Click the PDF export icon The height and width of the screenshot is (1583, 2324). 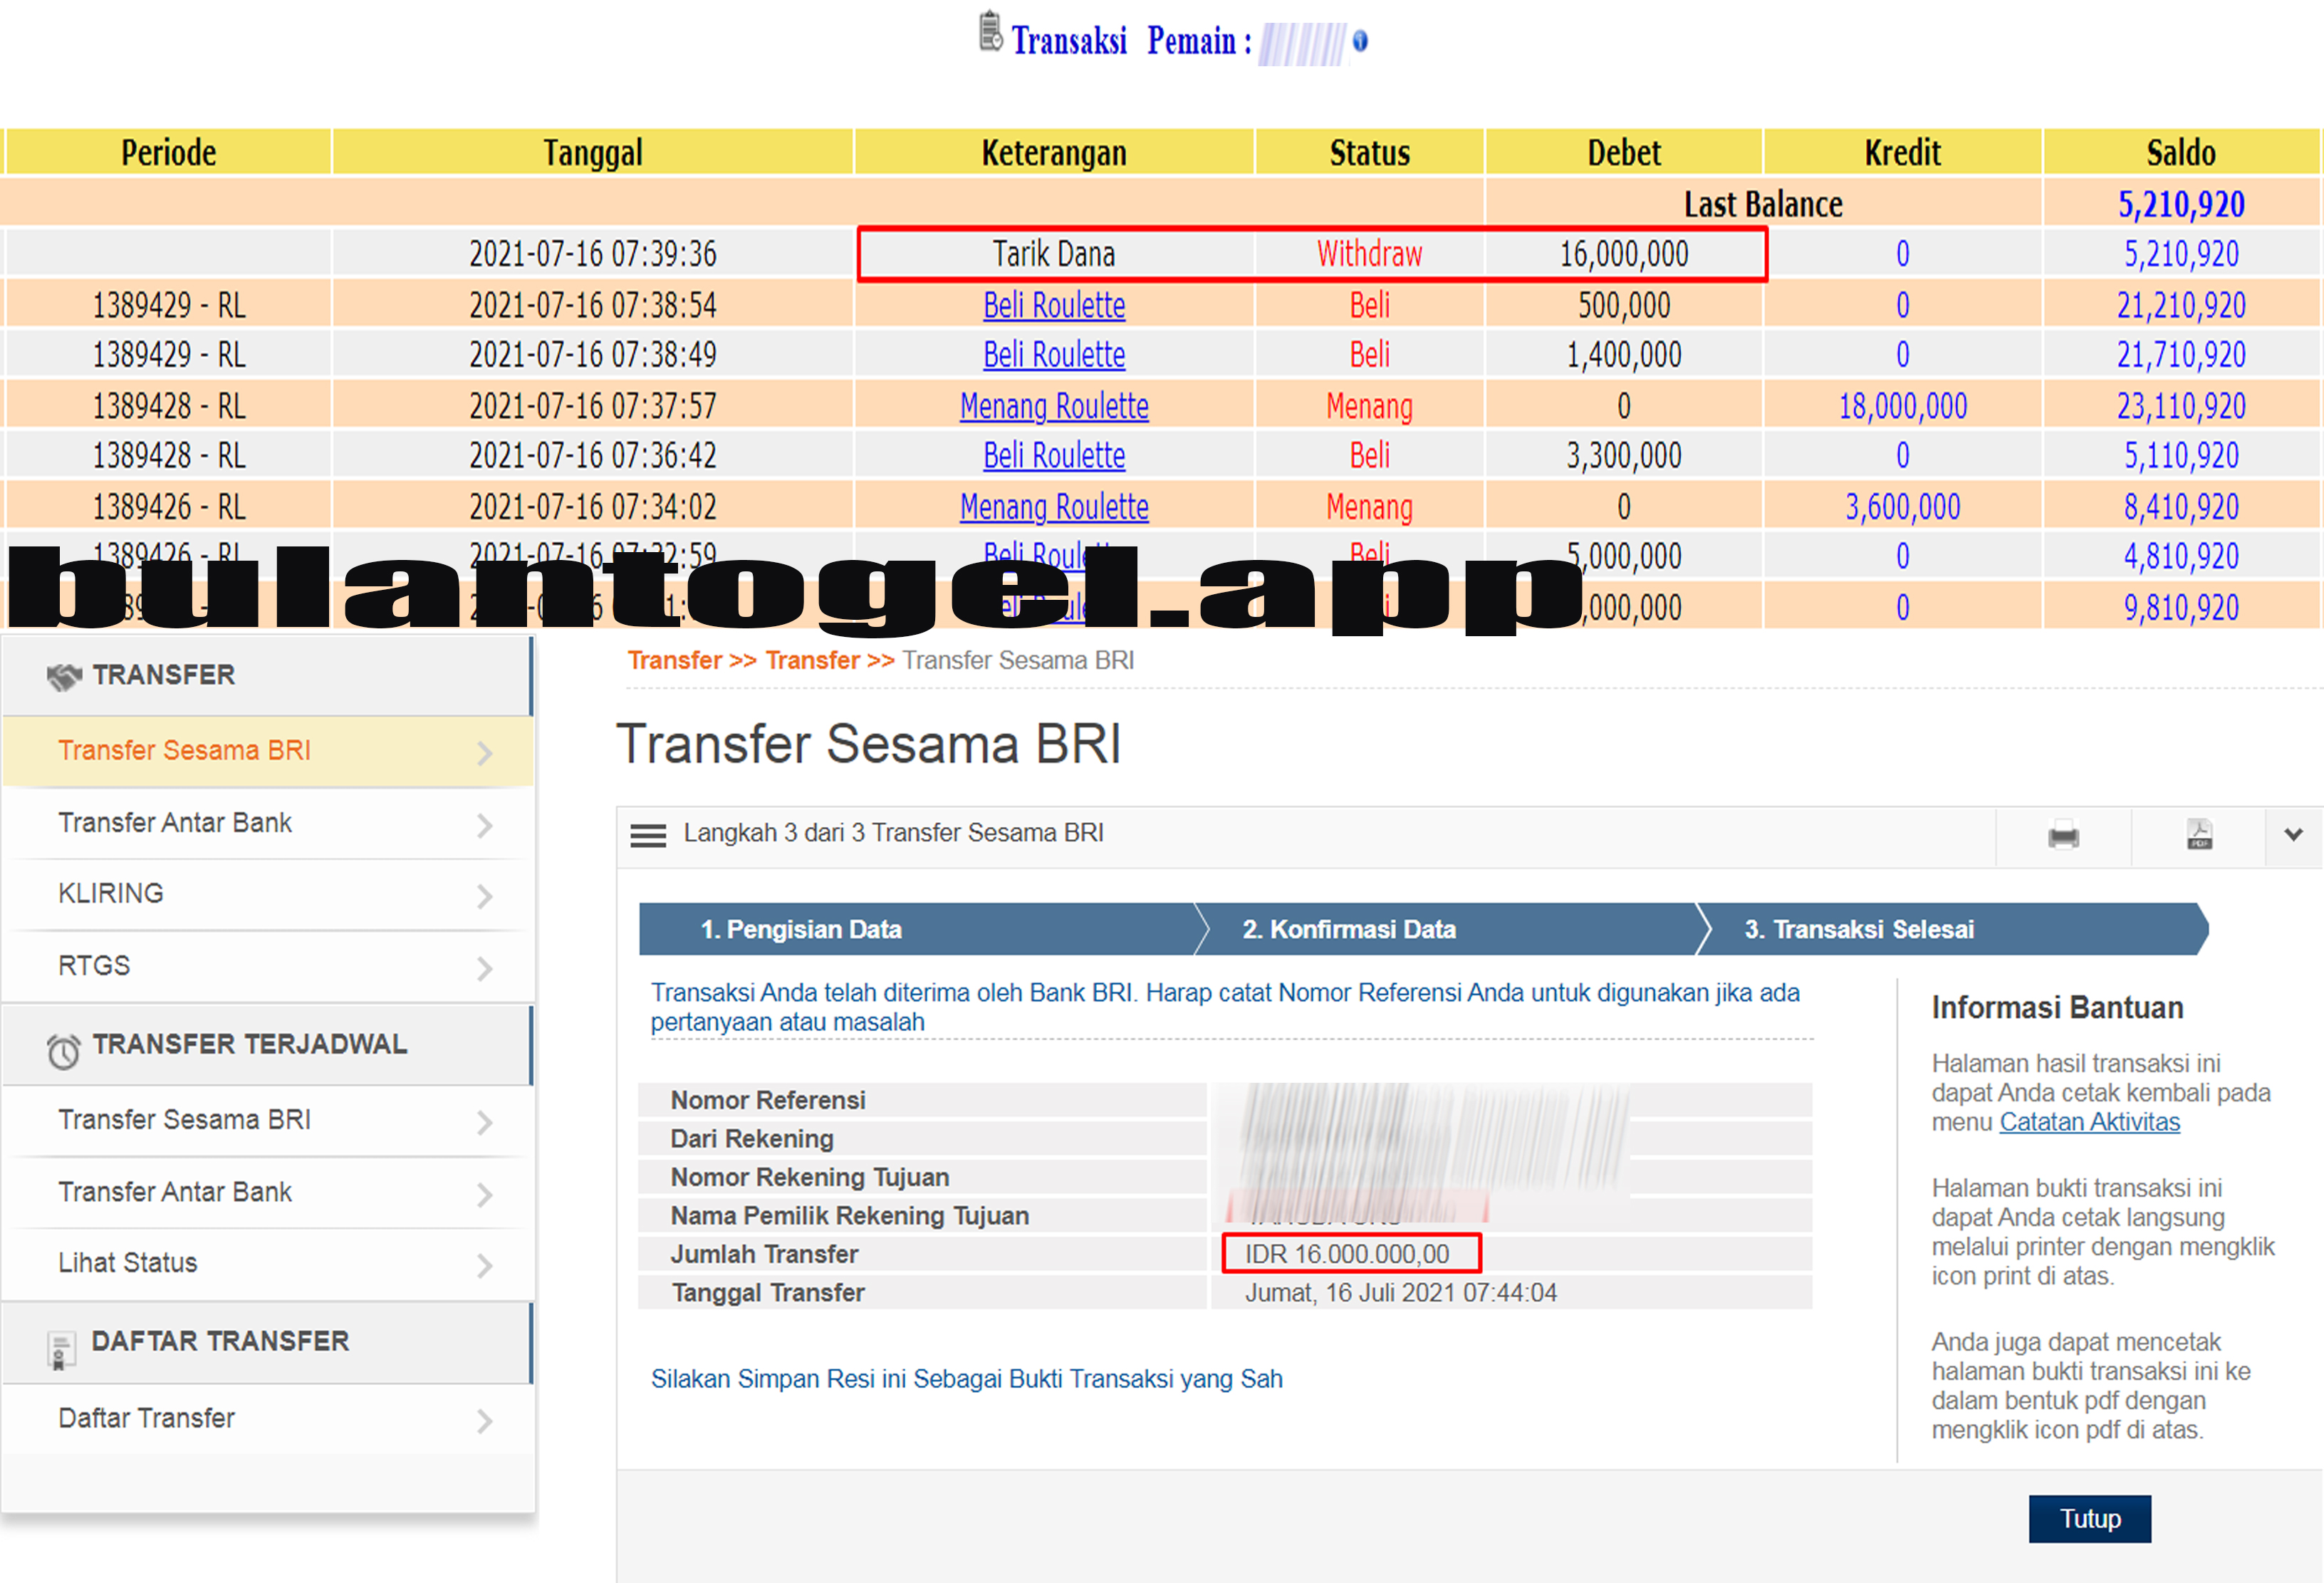coord(2199,835)
